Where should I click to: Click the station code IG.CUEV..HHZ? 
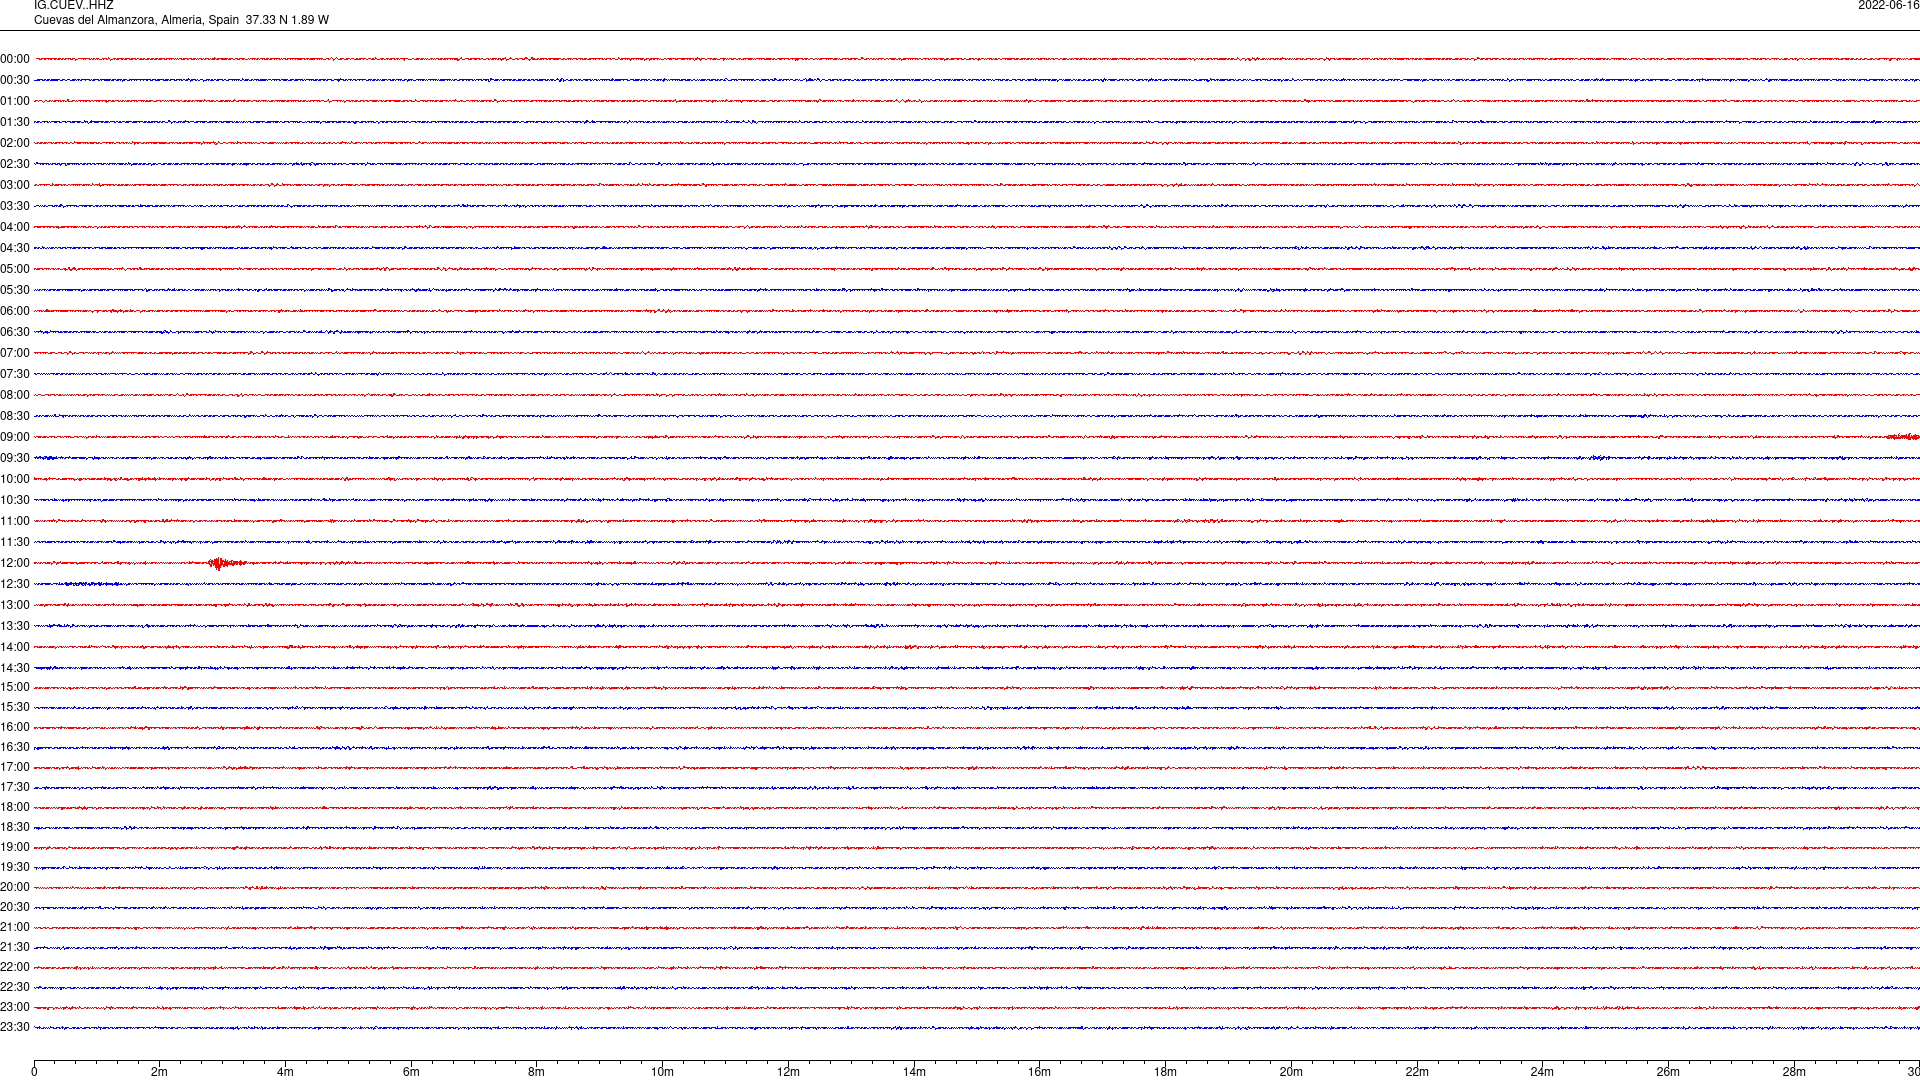74,6
